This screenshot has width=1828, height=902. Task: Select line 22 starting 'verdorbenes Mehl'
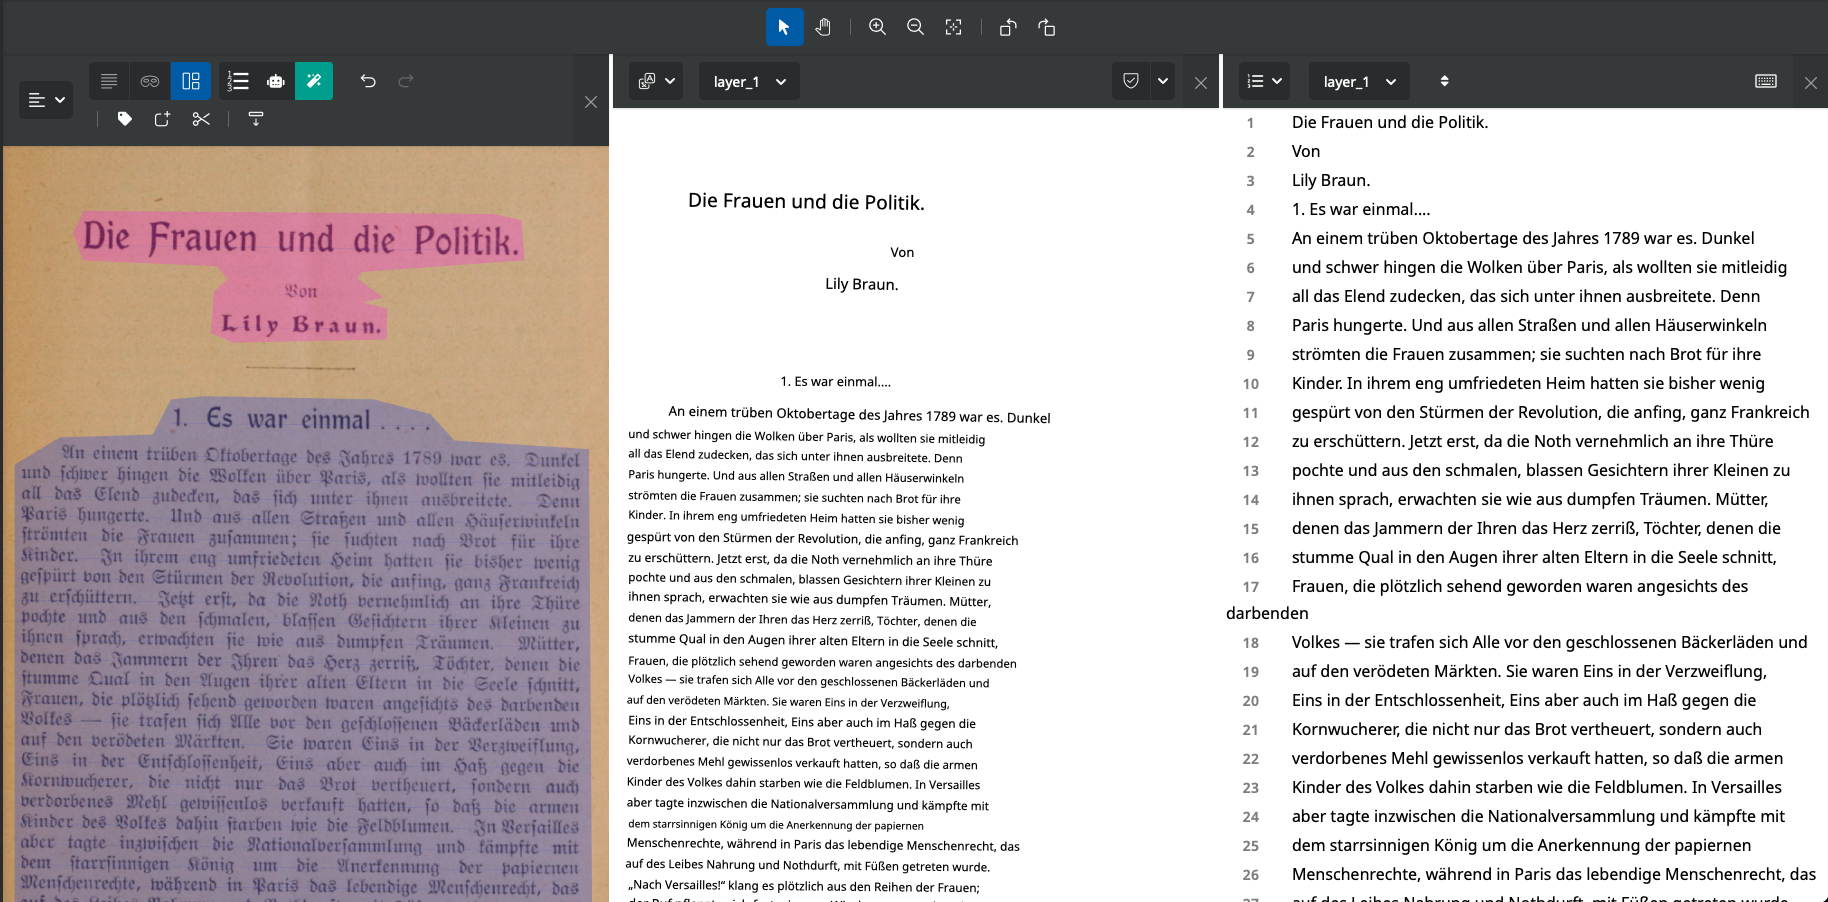pyautogui.click(x=1537, y=758)
